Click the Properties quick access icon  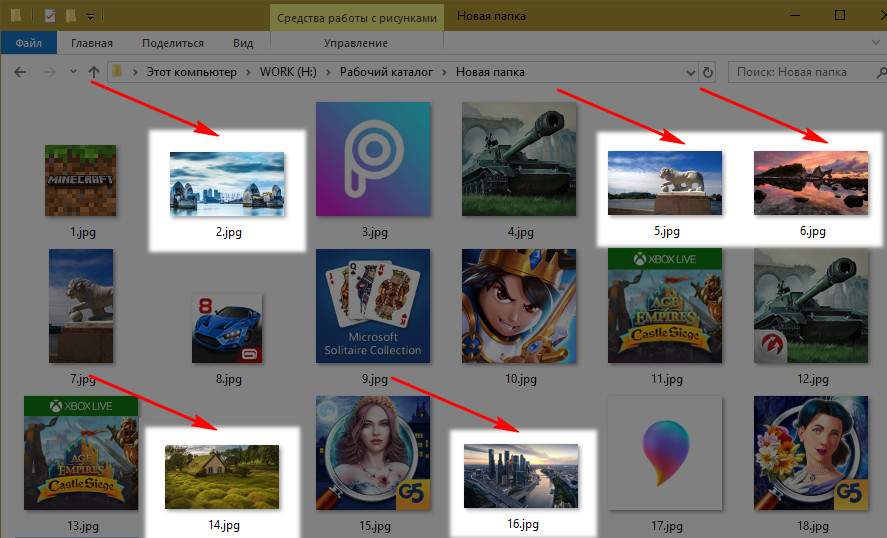(x=50, y=16)
